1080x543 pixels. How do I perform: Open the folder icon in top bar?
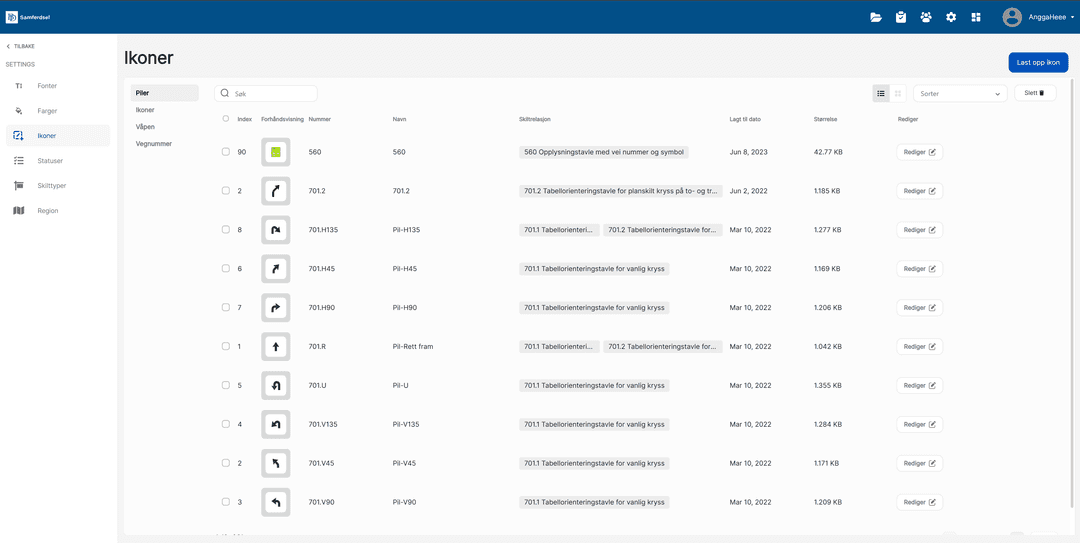[x=876, y=17]
